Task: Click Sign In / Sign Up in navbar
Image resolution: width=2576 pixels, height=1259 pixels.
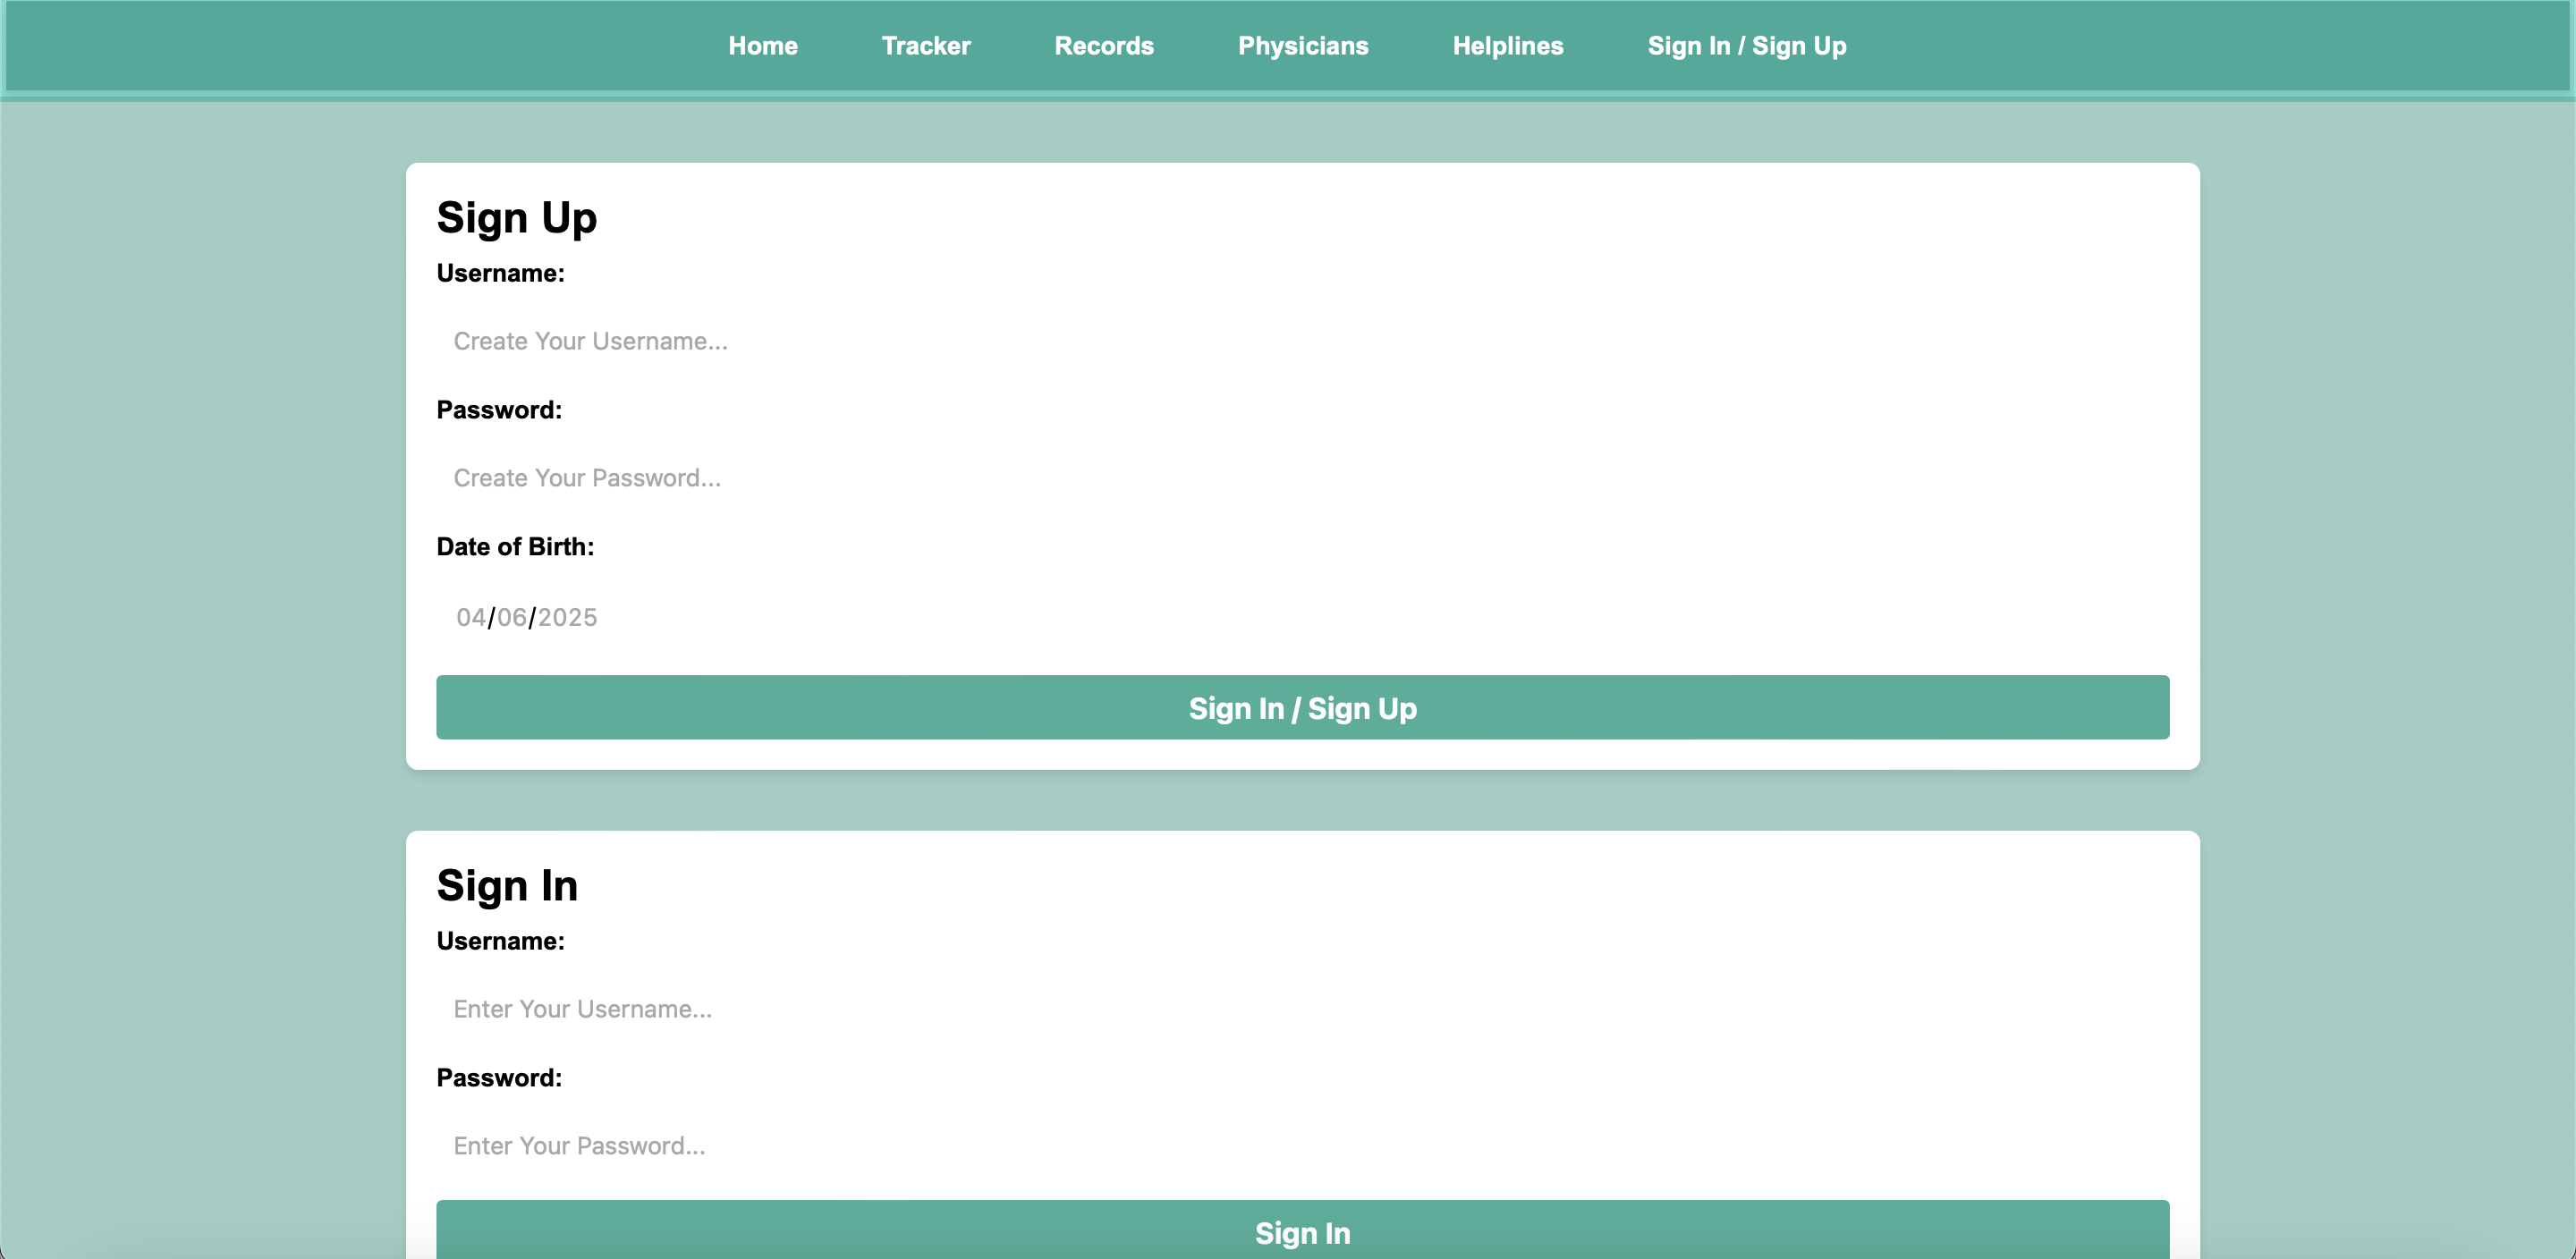Action: [x=1746, y=46]
